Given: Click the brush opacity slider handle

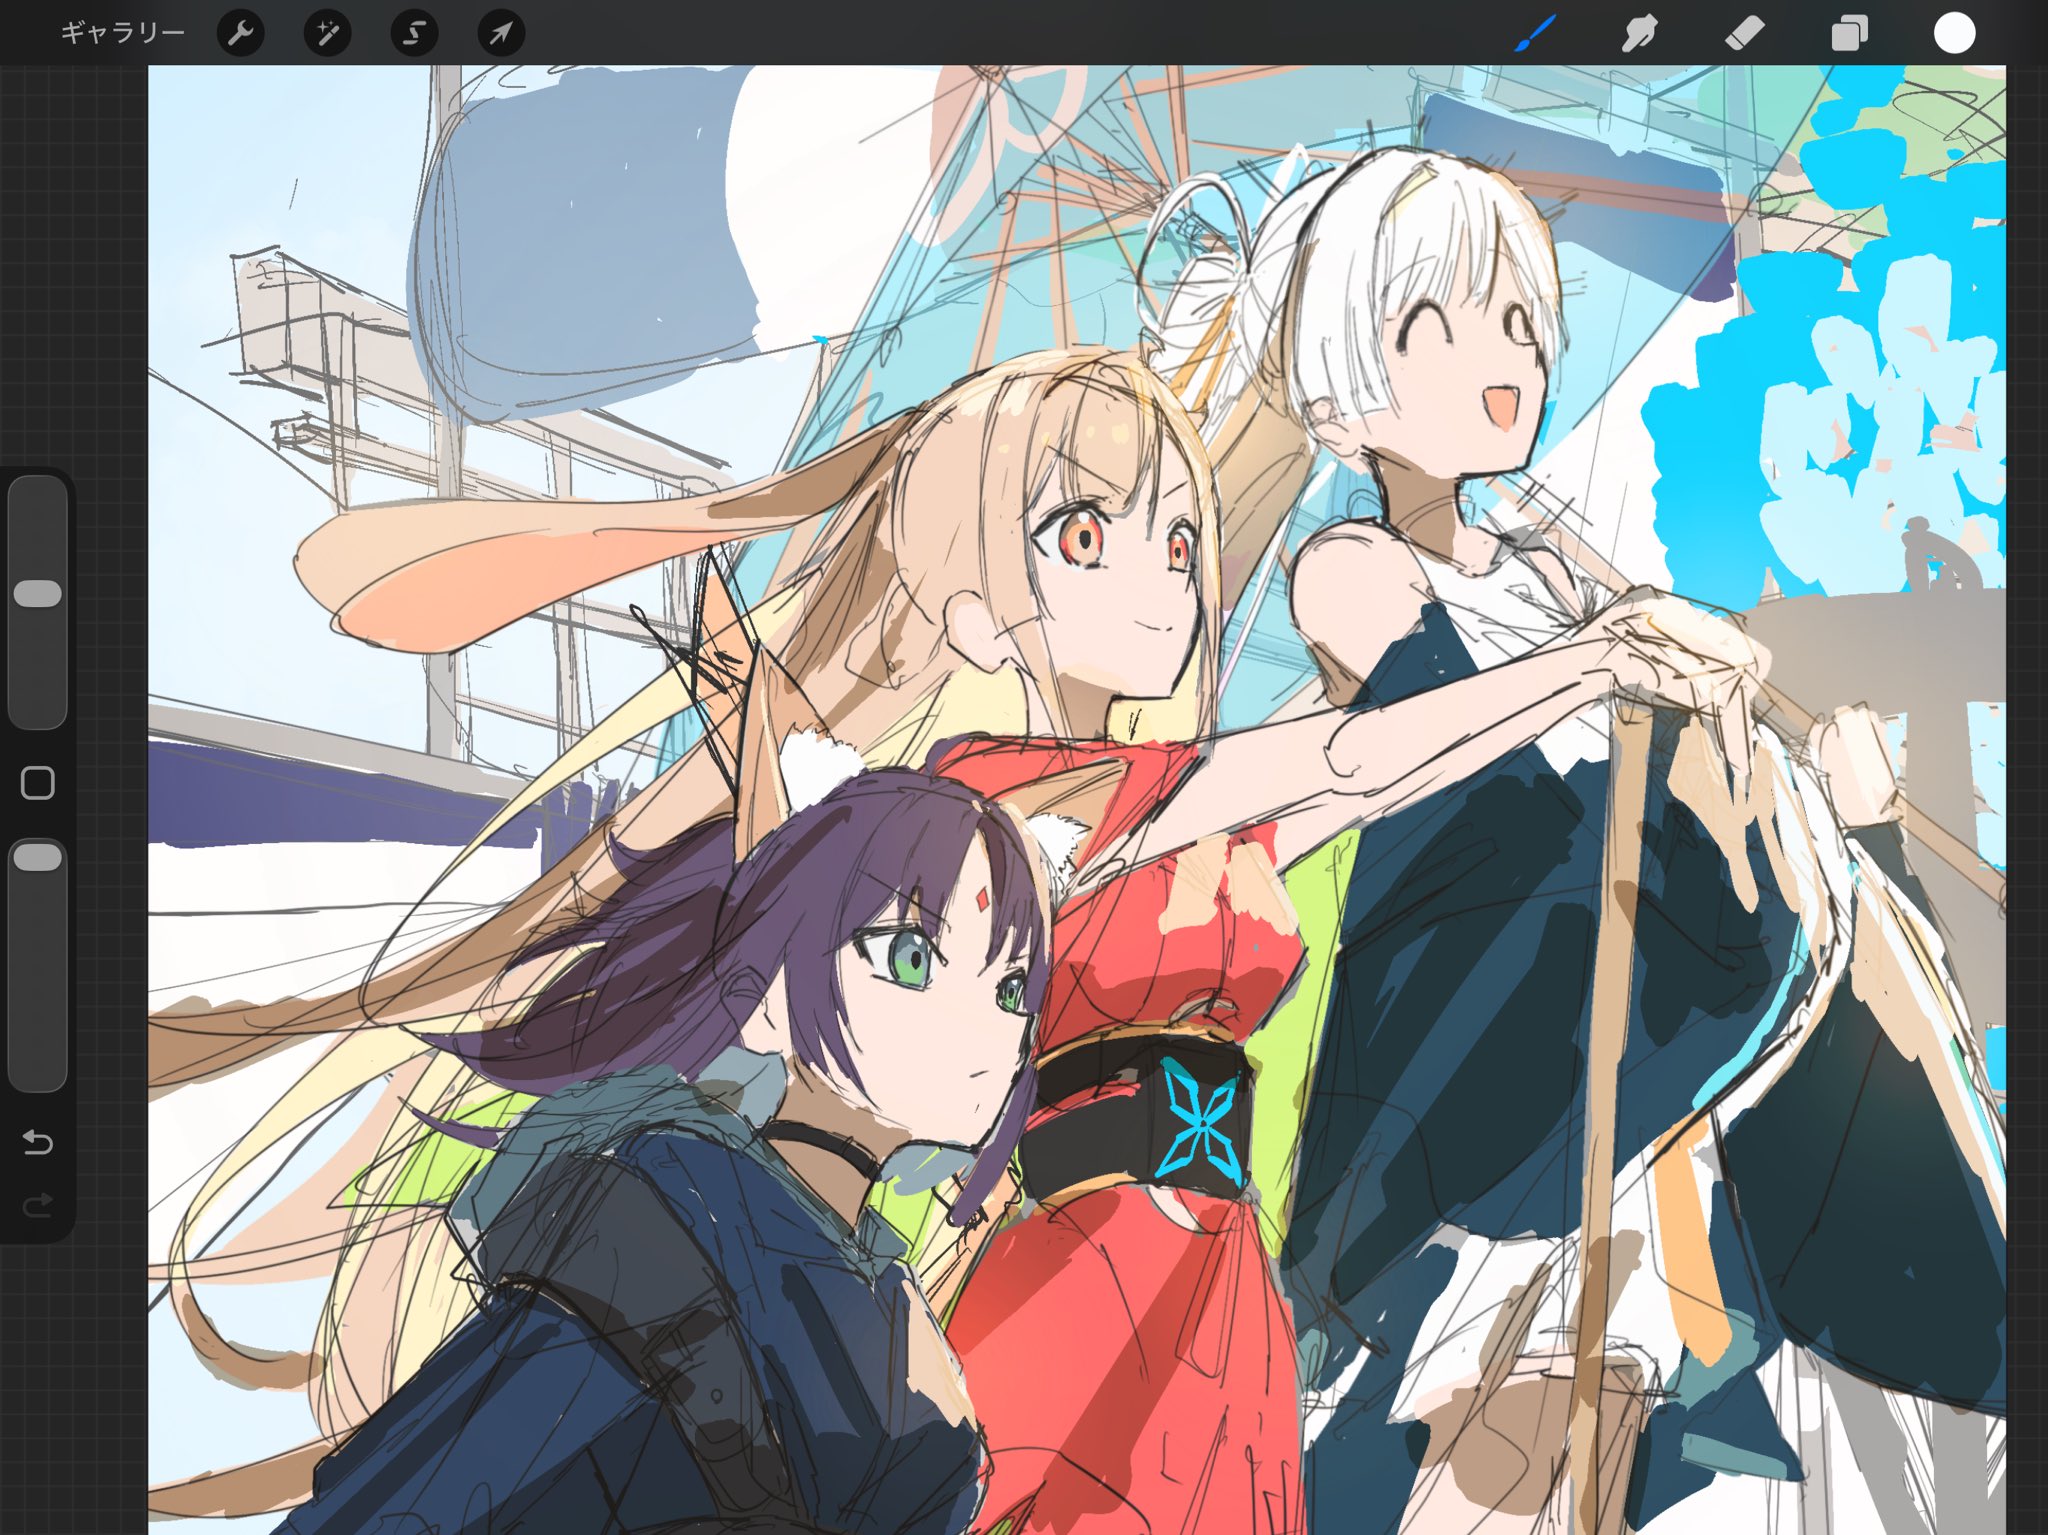Looking at the screenshot, I should pos(38,857).
